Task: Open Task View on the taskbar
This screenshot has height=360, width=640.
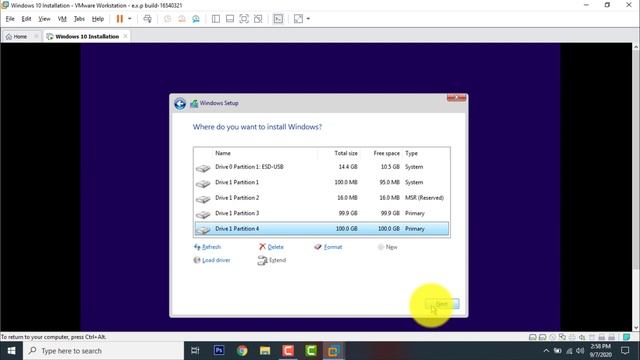Action: [x=195, y=351]
